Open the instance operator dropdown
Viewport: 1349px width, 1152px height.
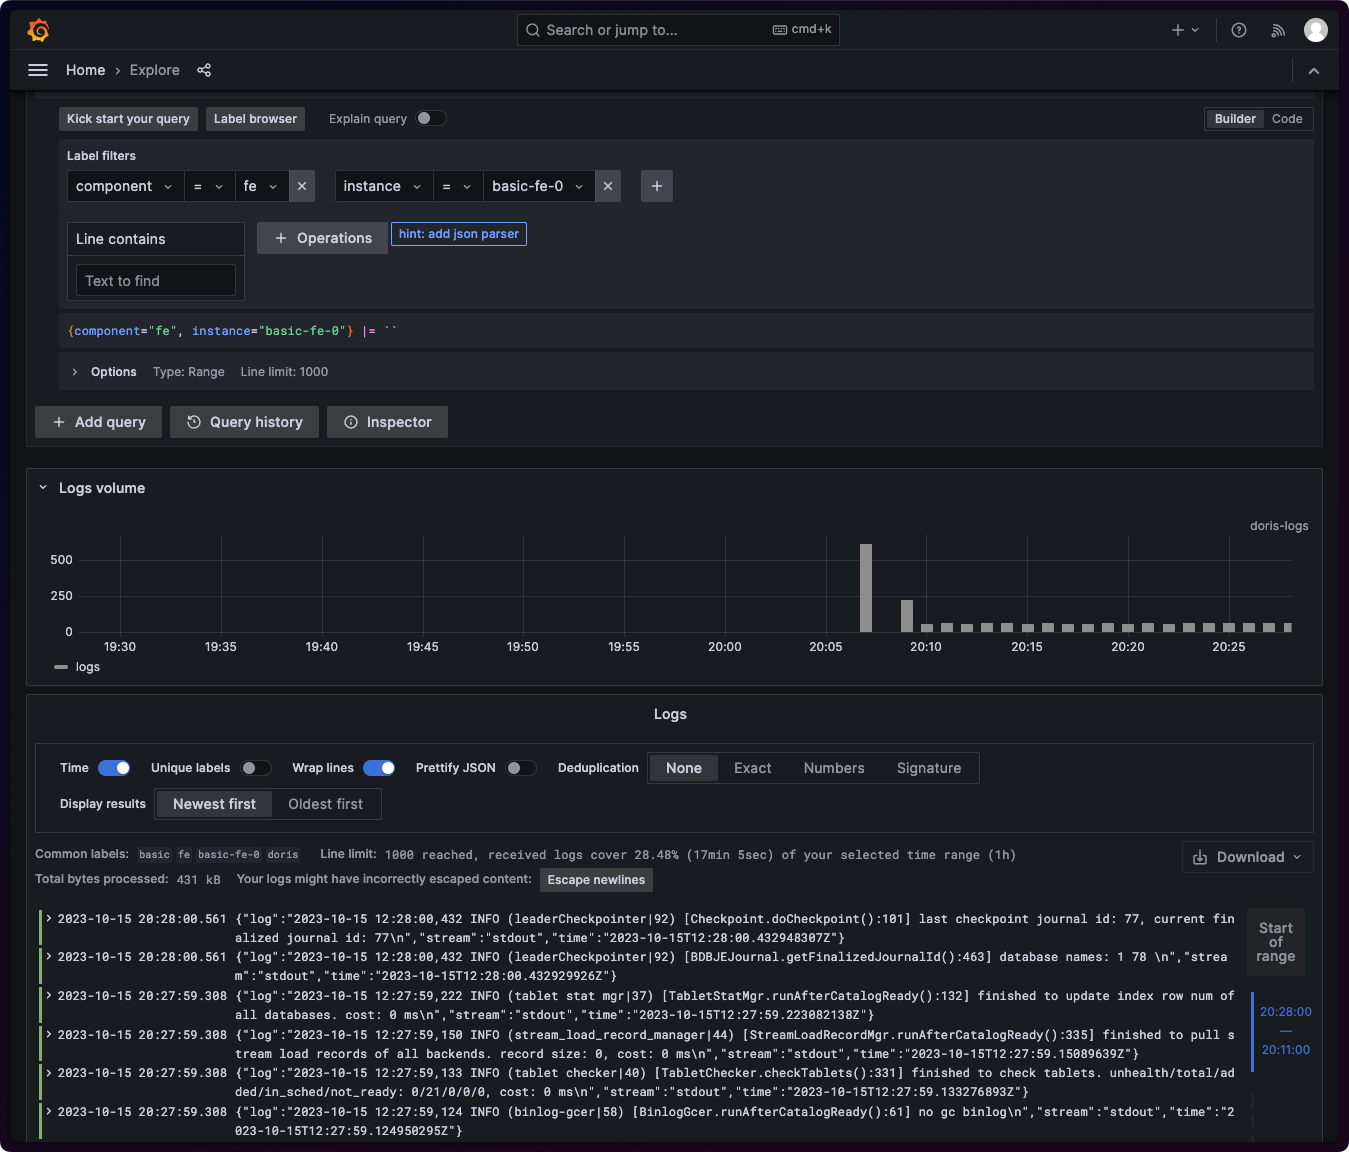click(x=458, y=186)
